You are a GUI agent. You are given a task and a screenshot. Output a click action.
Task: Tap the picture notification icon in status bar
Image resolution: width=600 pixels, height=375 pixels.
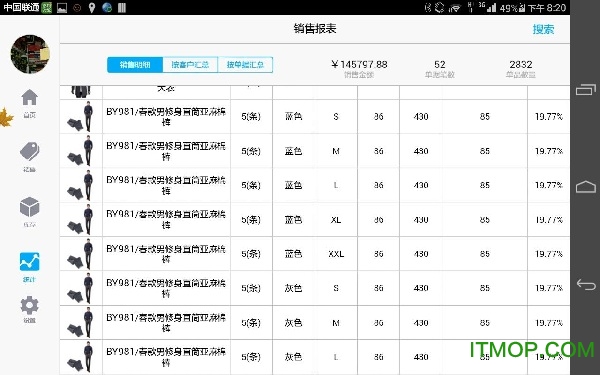tap(62, 8)
